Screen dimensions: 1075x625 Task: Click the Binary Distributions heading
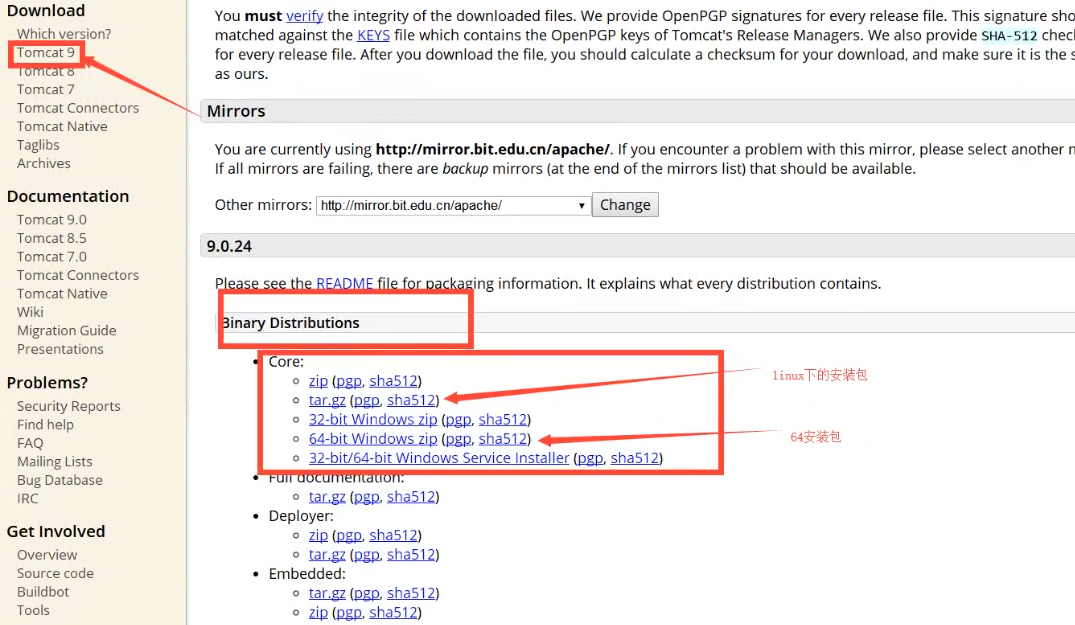[x=290, y=323]
